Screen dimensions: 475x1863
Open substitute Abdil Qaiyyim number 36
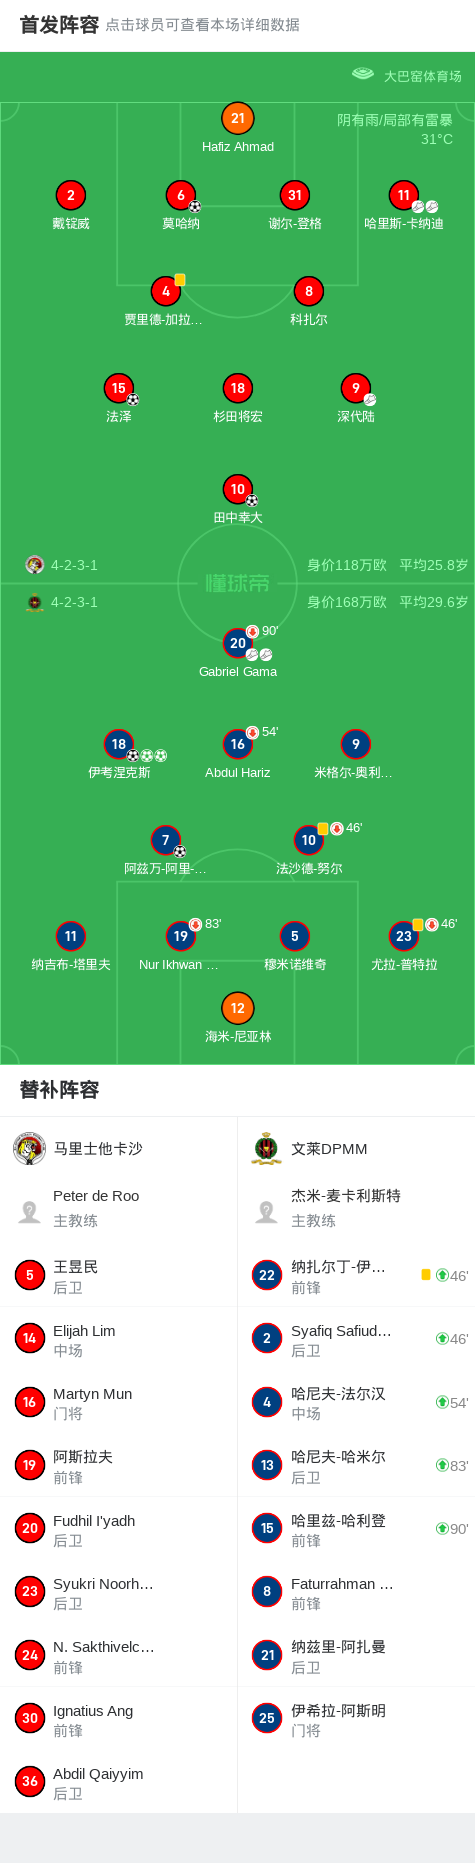point(119,1782)
